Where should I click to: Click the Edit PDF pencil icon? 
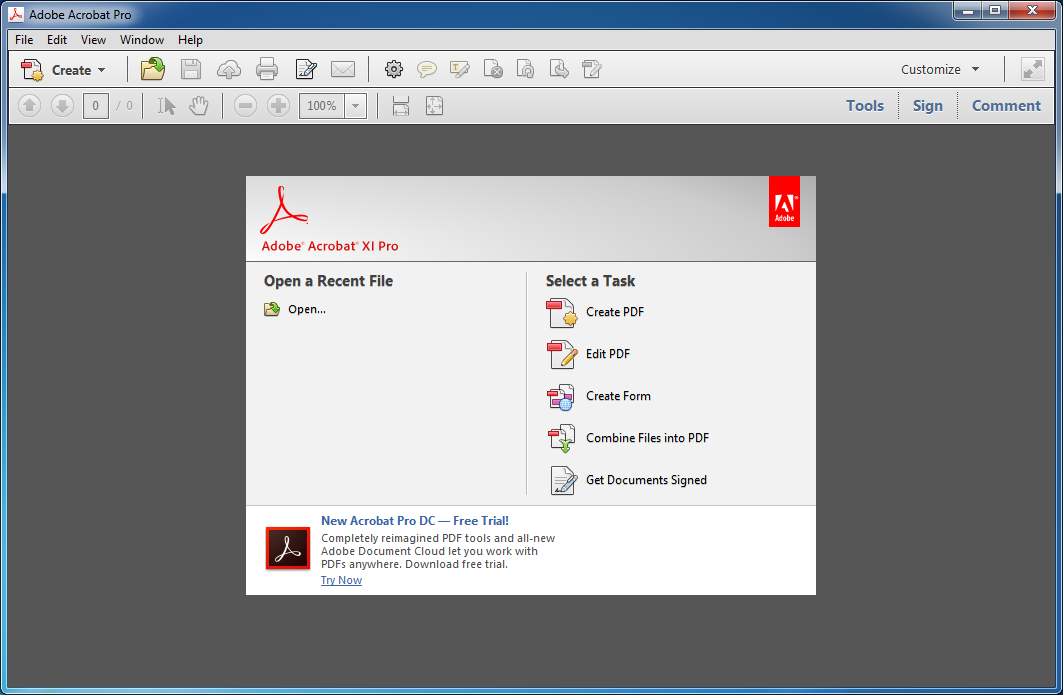click(x=561, y=355)
